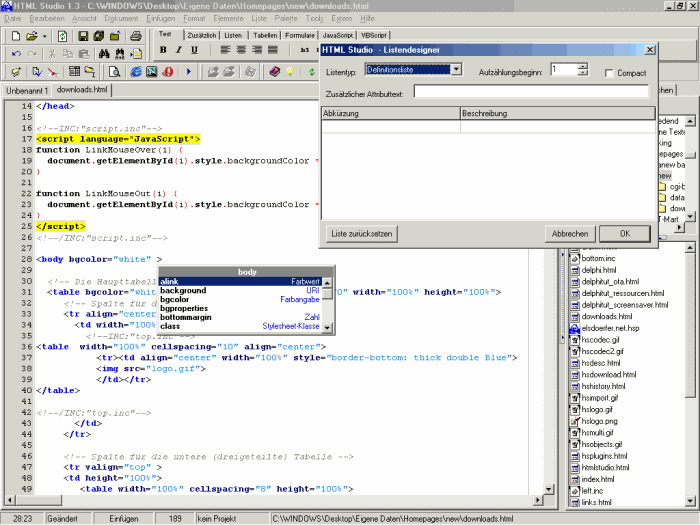Screen dimensions: 700x525
Task: Open the help book icon
Action: point(274,71)
